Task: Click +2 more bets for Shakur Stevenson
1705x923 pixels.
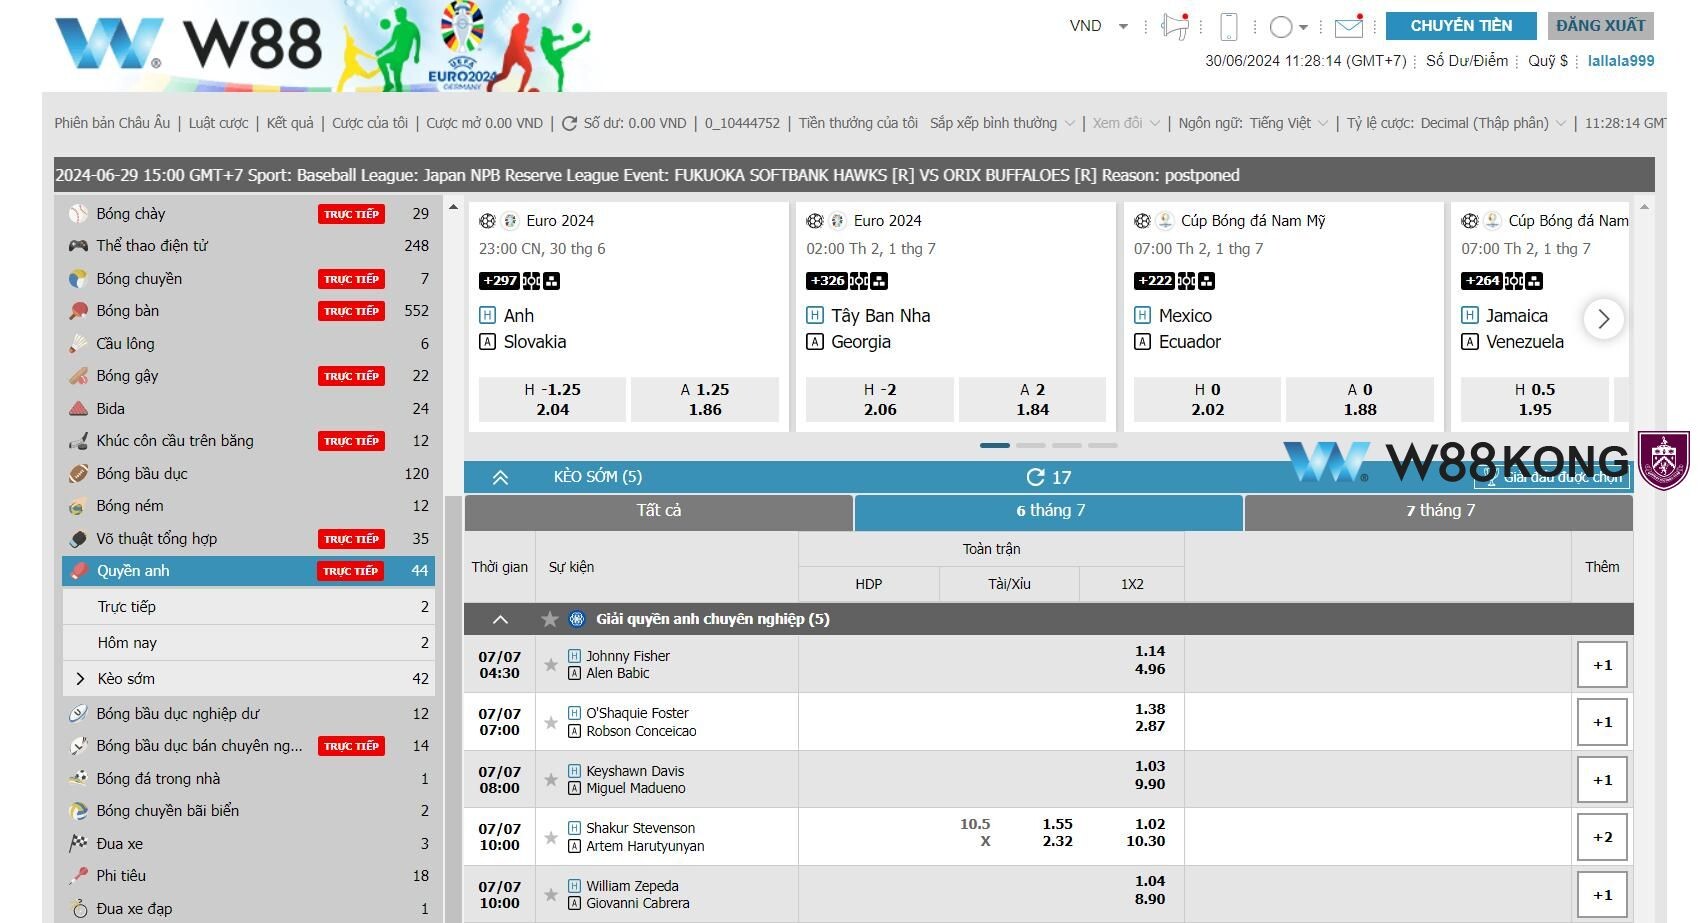Action: pos(1602,837)
